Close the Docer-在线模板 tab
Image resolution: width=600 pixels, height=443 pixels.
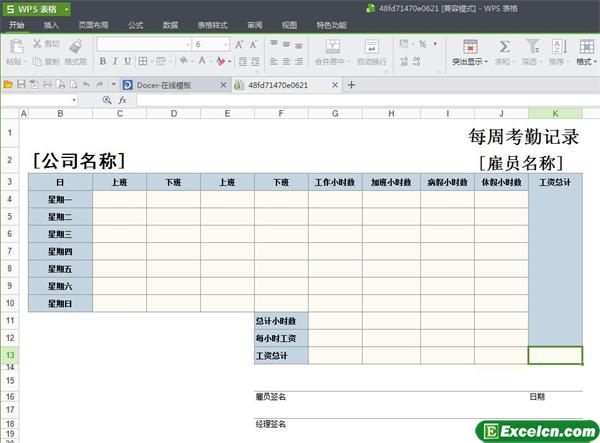[x=223, y=85]
